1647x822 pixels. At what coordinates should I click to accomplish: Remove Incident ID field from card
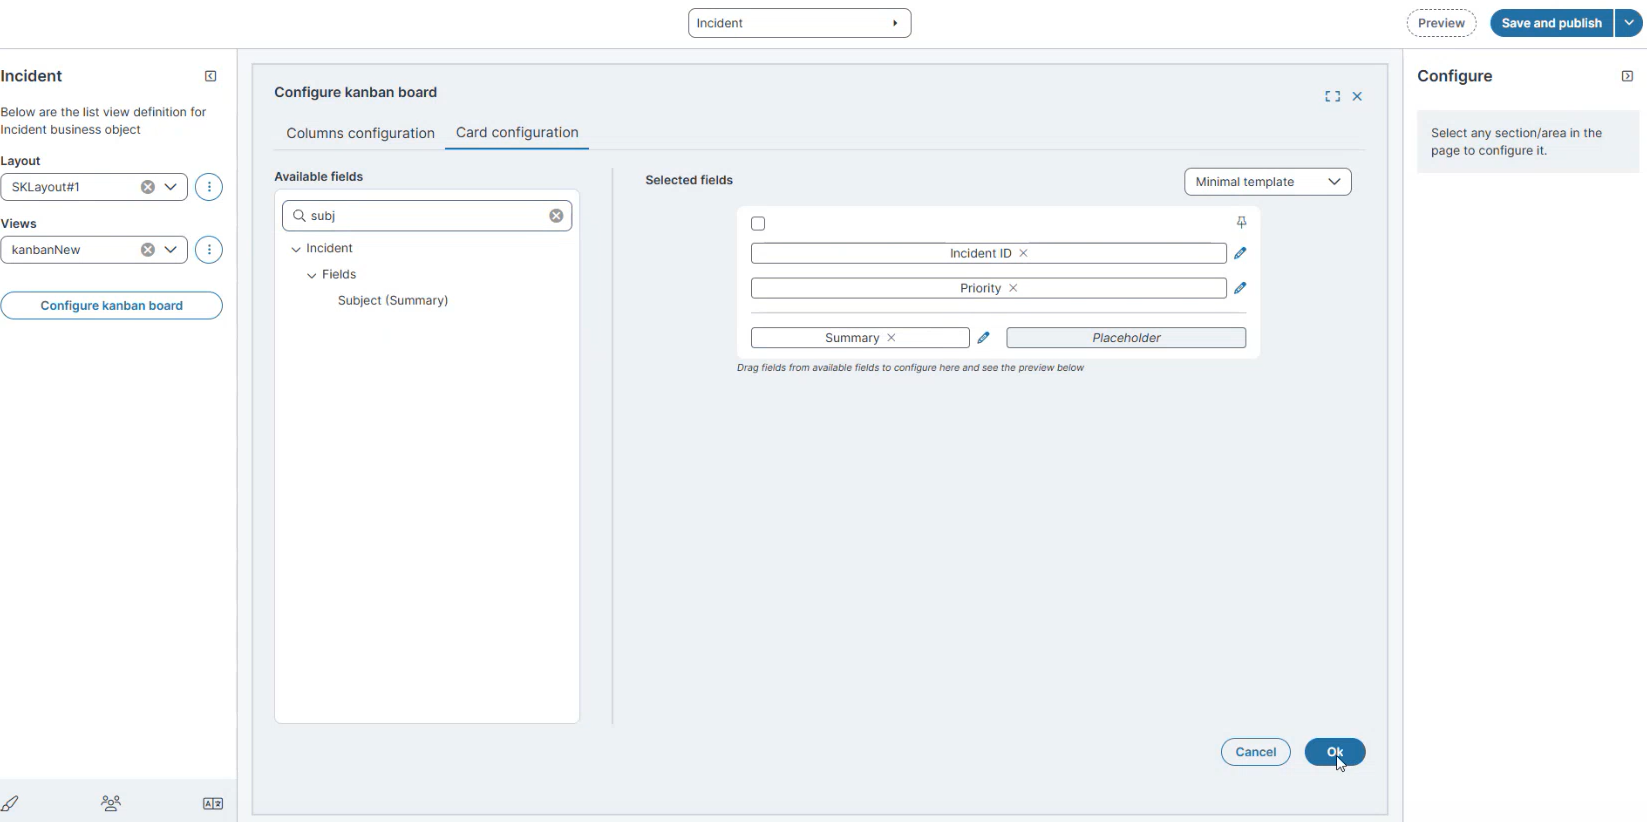[1023, 254]
